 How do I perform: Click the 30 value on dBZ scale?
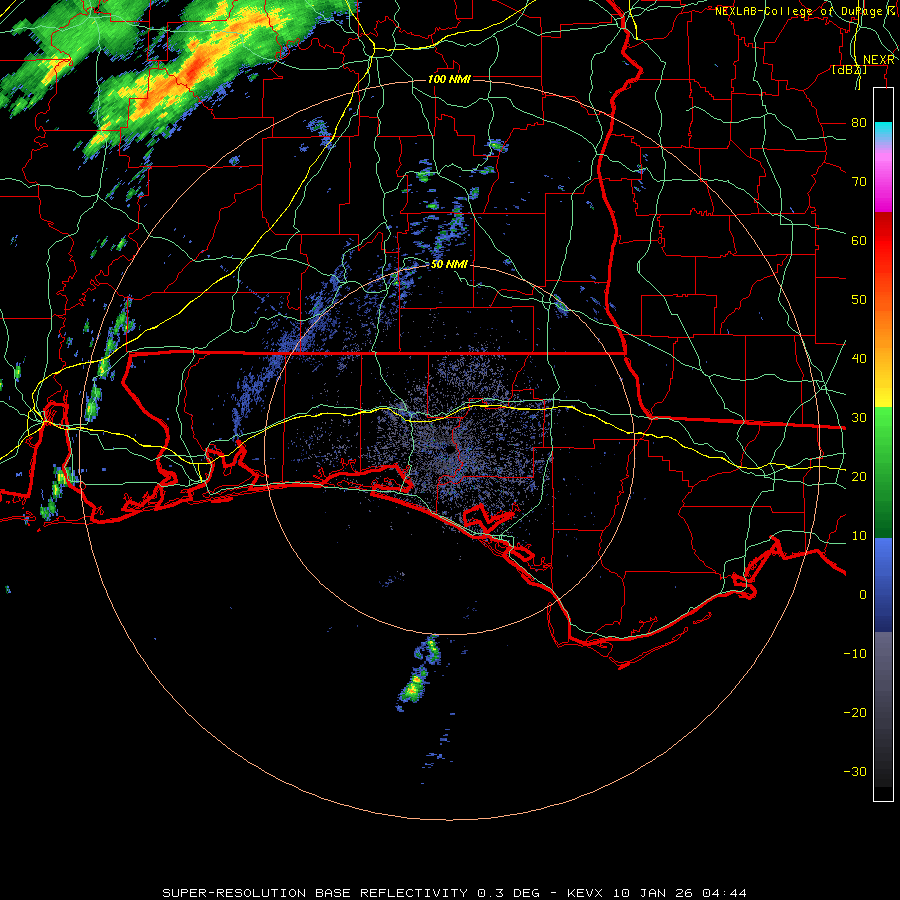(859, 418)
